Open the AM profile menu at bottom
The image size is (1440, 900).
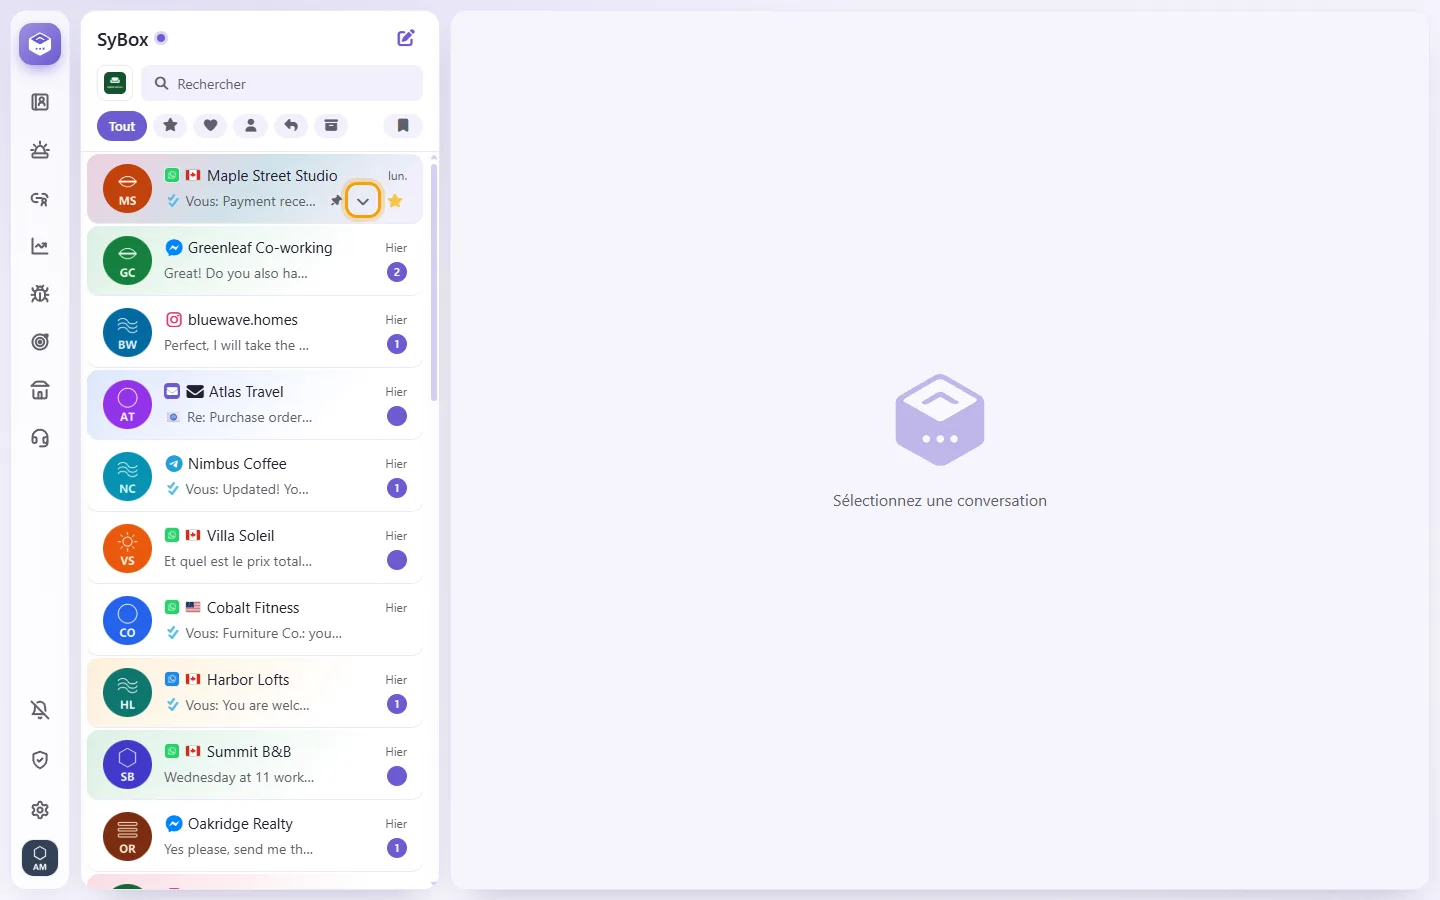(x=40, y=858)
